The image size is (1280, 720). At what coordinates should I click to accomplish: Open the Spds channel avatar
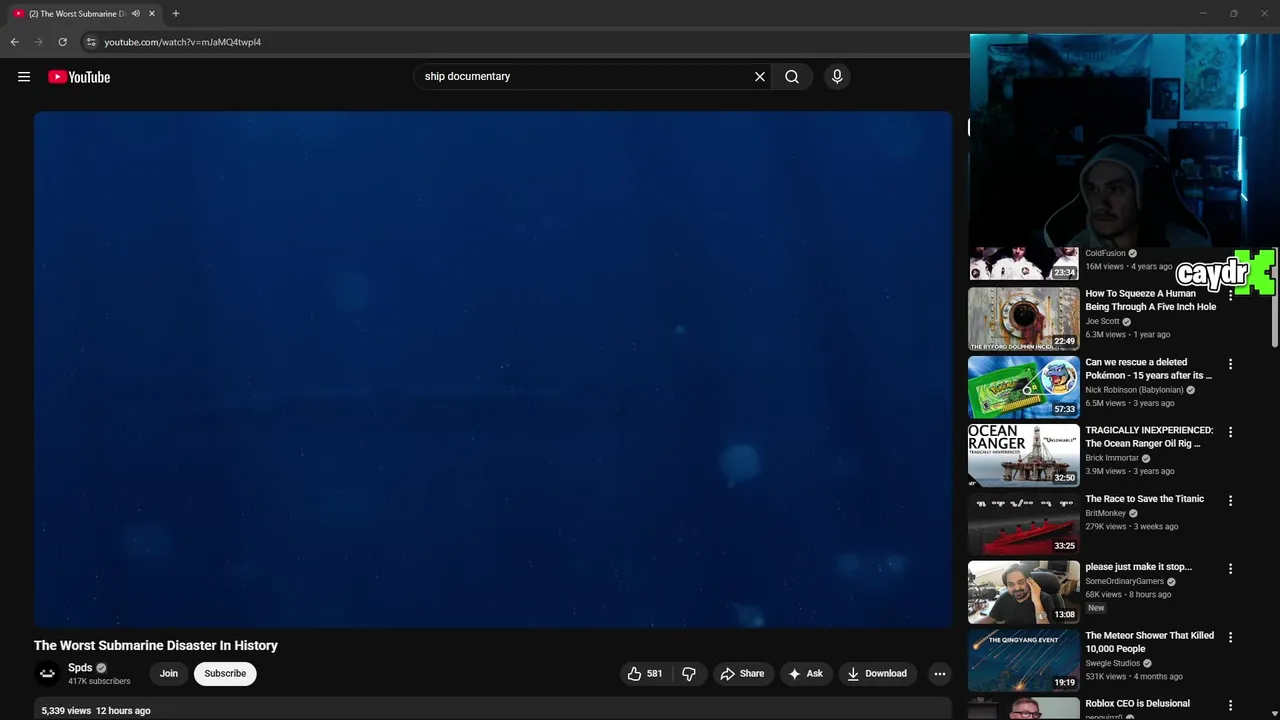[x=47, y=674]
